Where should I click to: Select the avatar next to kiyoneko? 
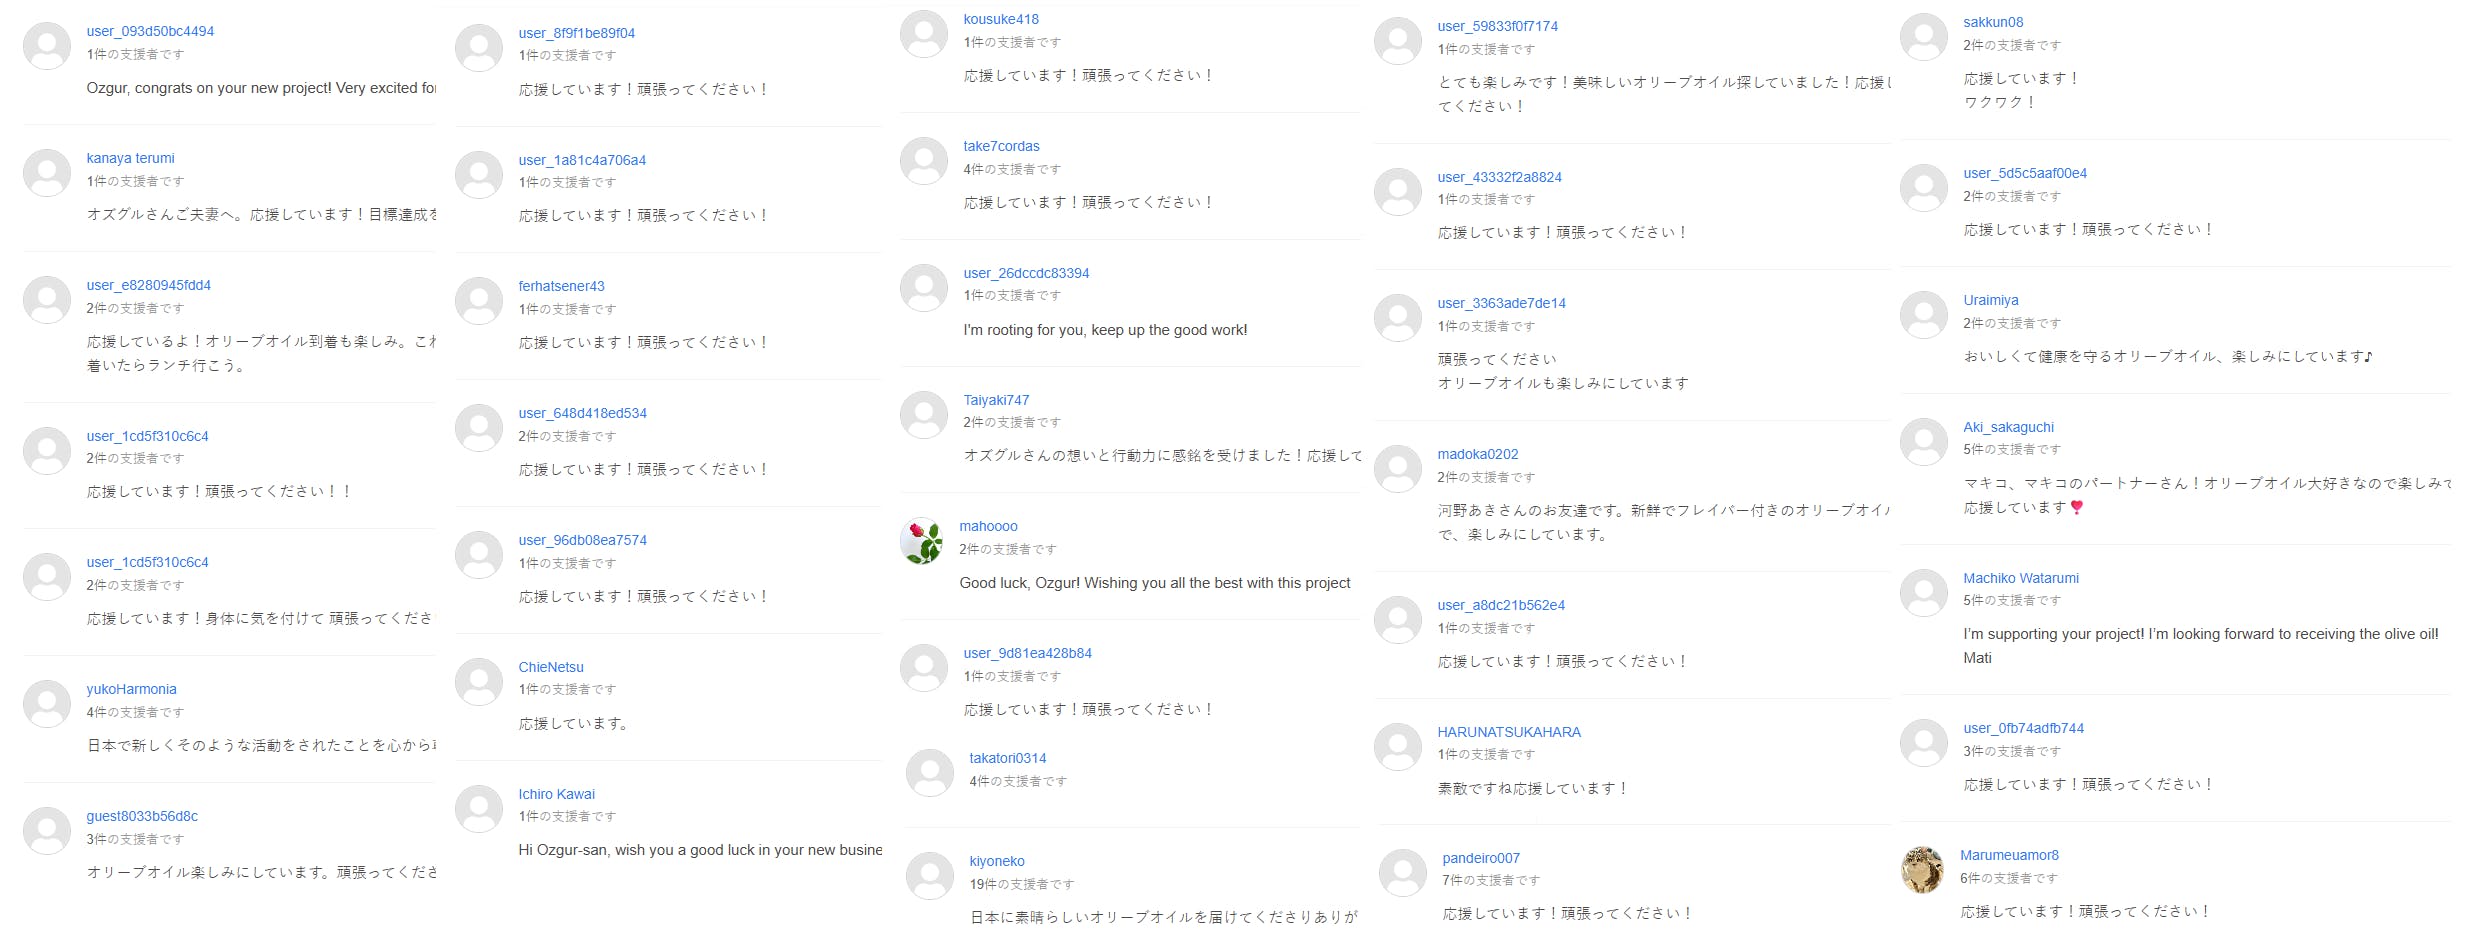coord(930,876)
